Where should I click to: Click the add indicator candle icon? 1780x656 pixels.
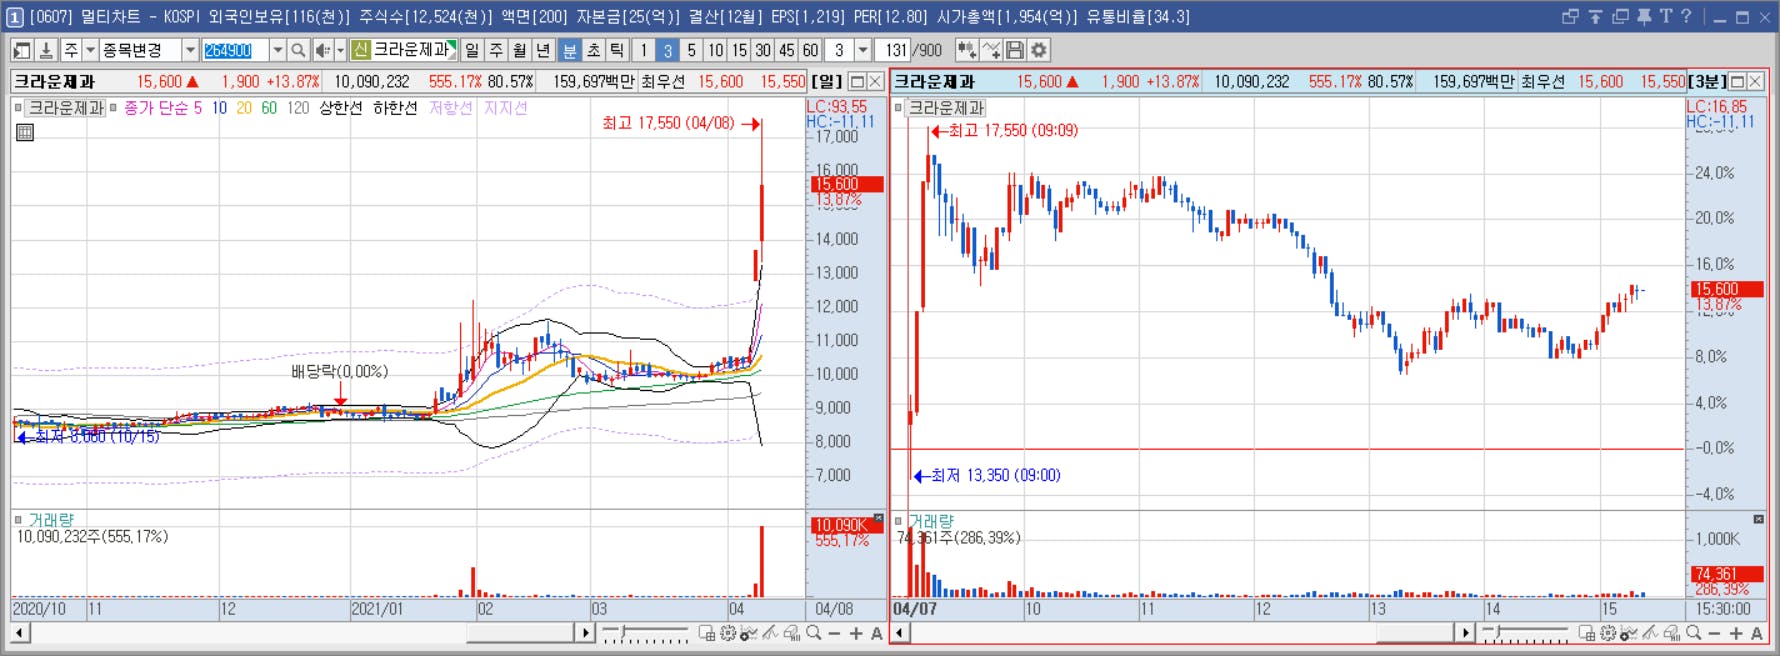966,50
